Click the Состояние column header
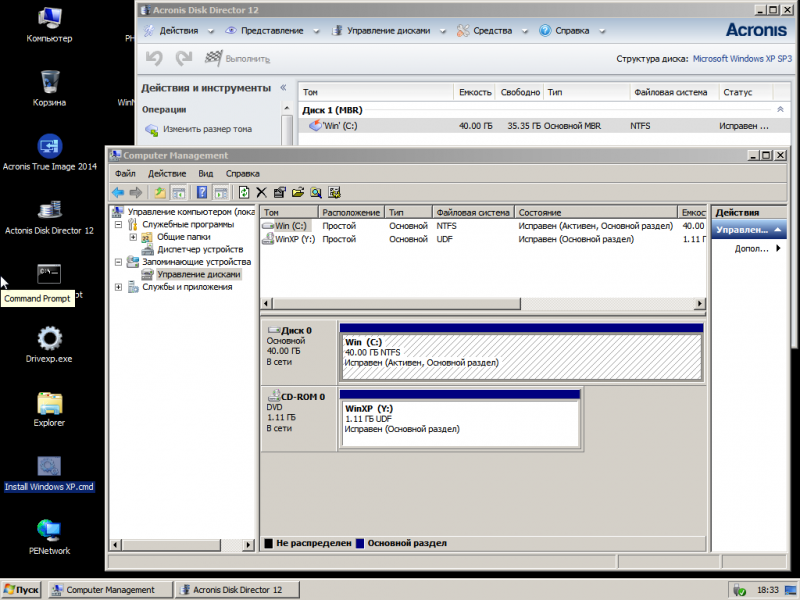The width and height of the screenshot is (800, 600). 595,213
